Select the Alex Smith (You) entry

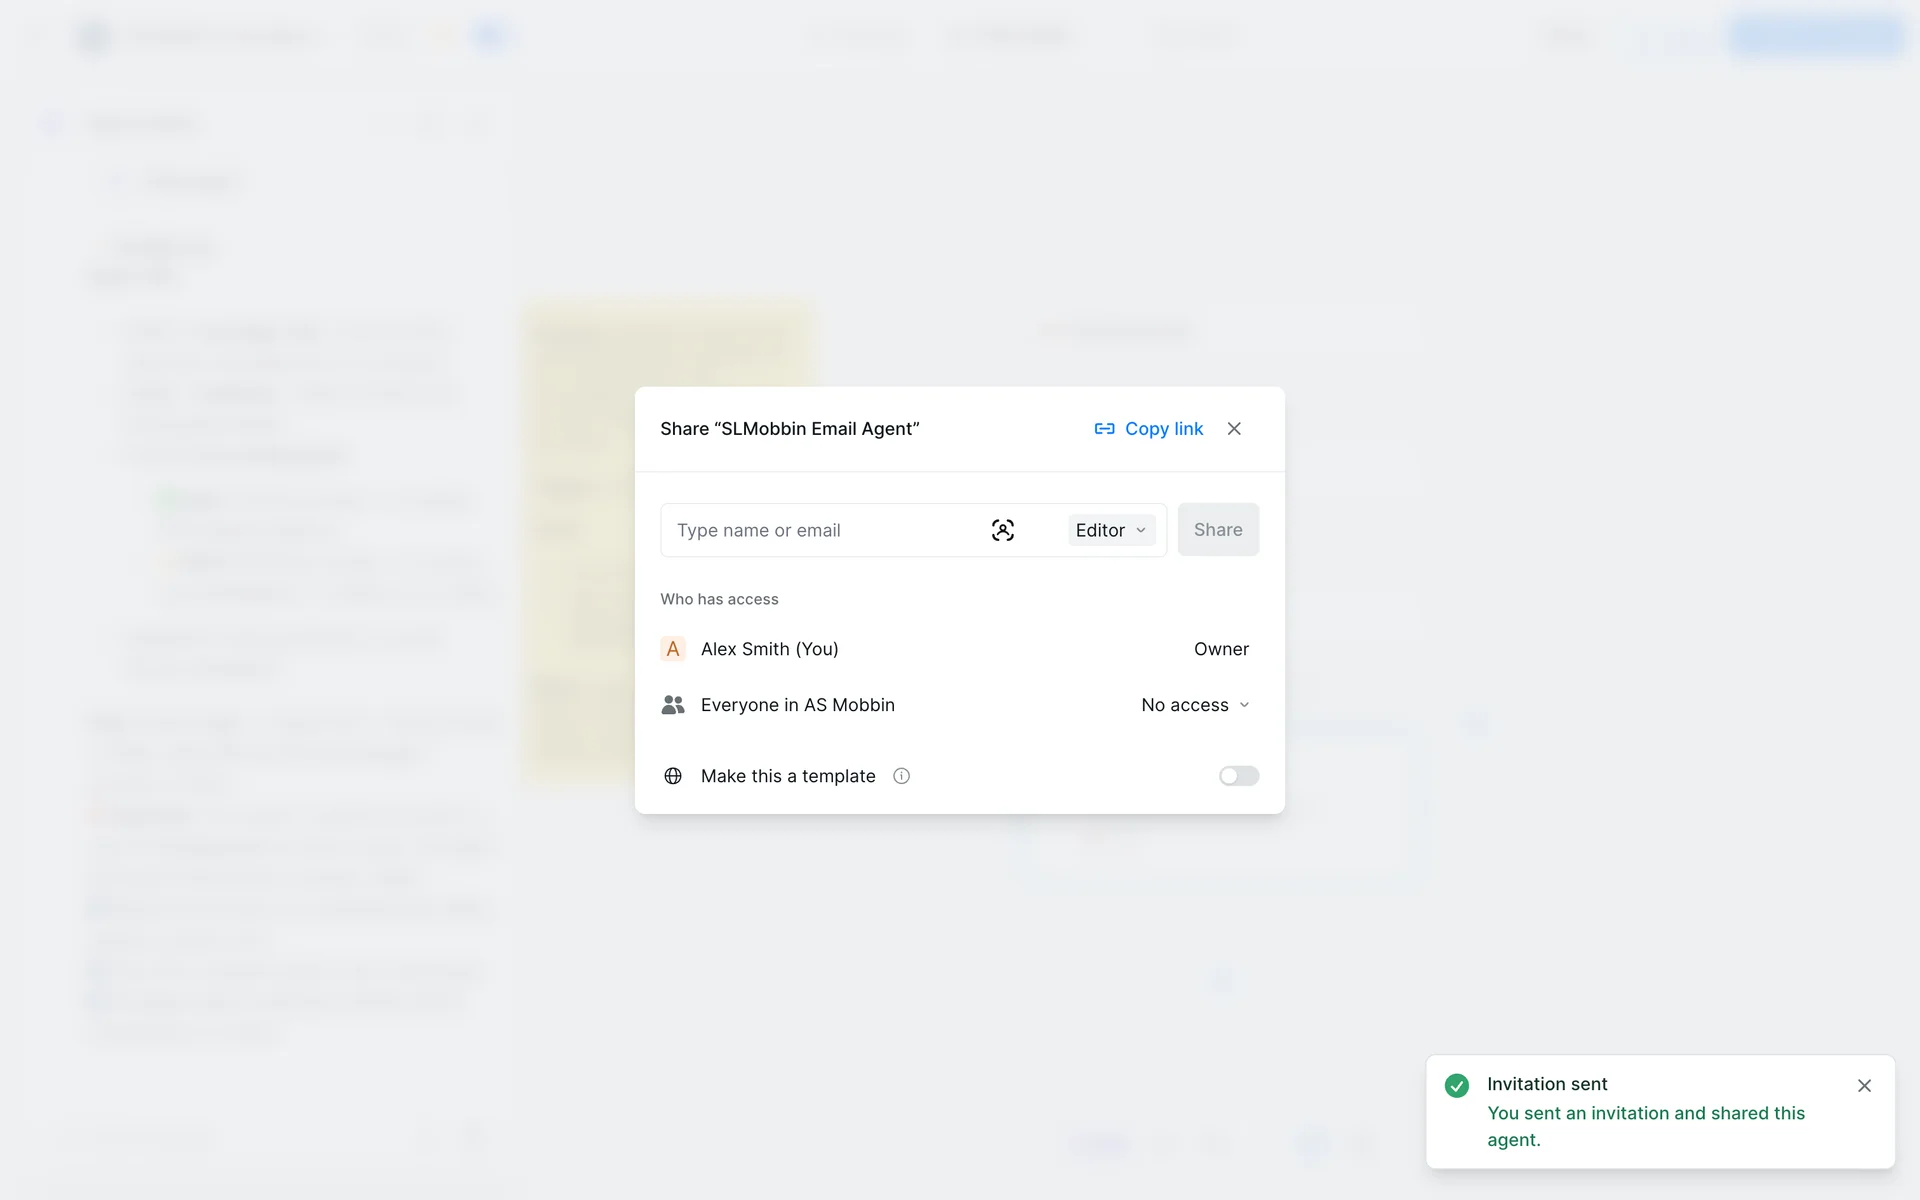(769, 649)
